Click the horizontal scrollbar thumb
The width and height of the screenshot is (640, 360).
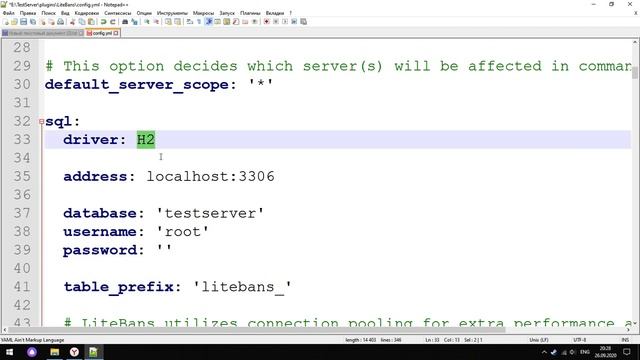click(x=256, y=330)
